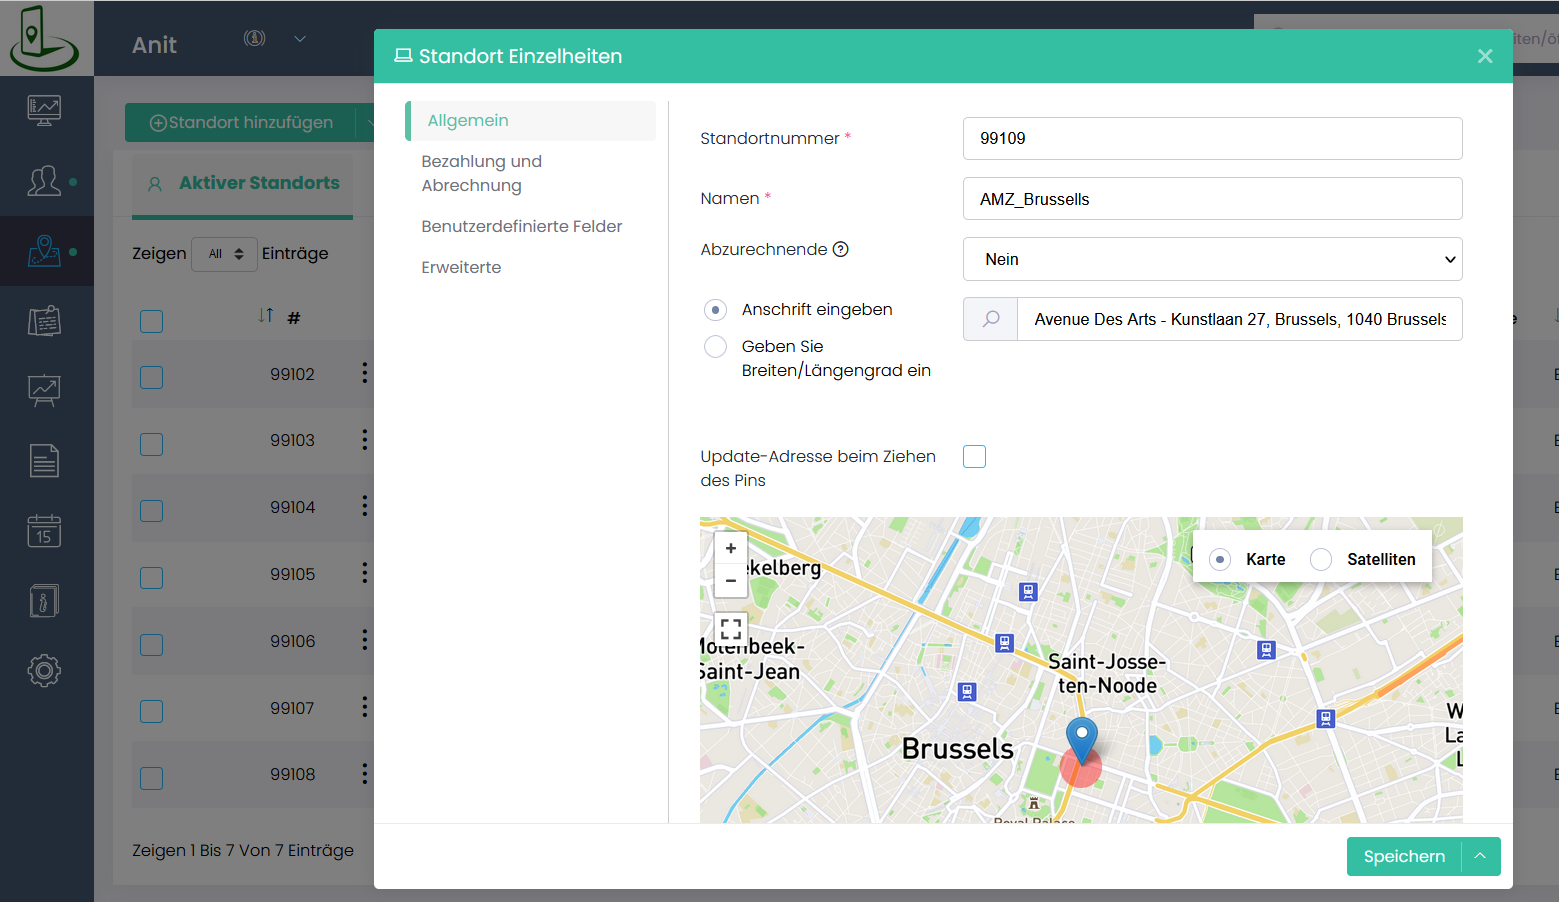This screenshot has width=1559, height=902.
Task: Click the Standort hinzufügen button
Action: (x=241, y=122)
